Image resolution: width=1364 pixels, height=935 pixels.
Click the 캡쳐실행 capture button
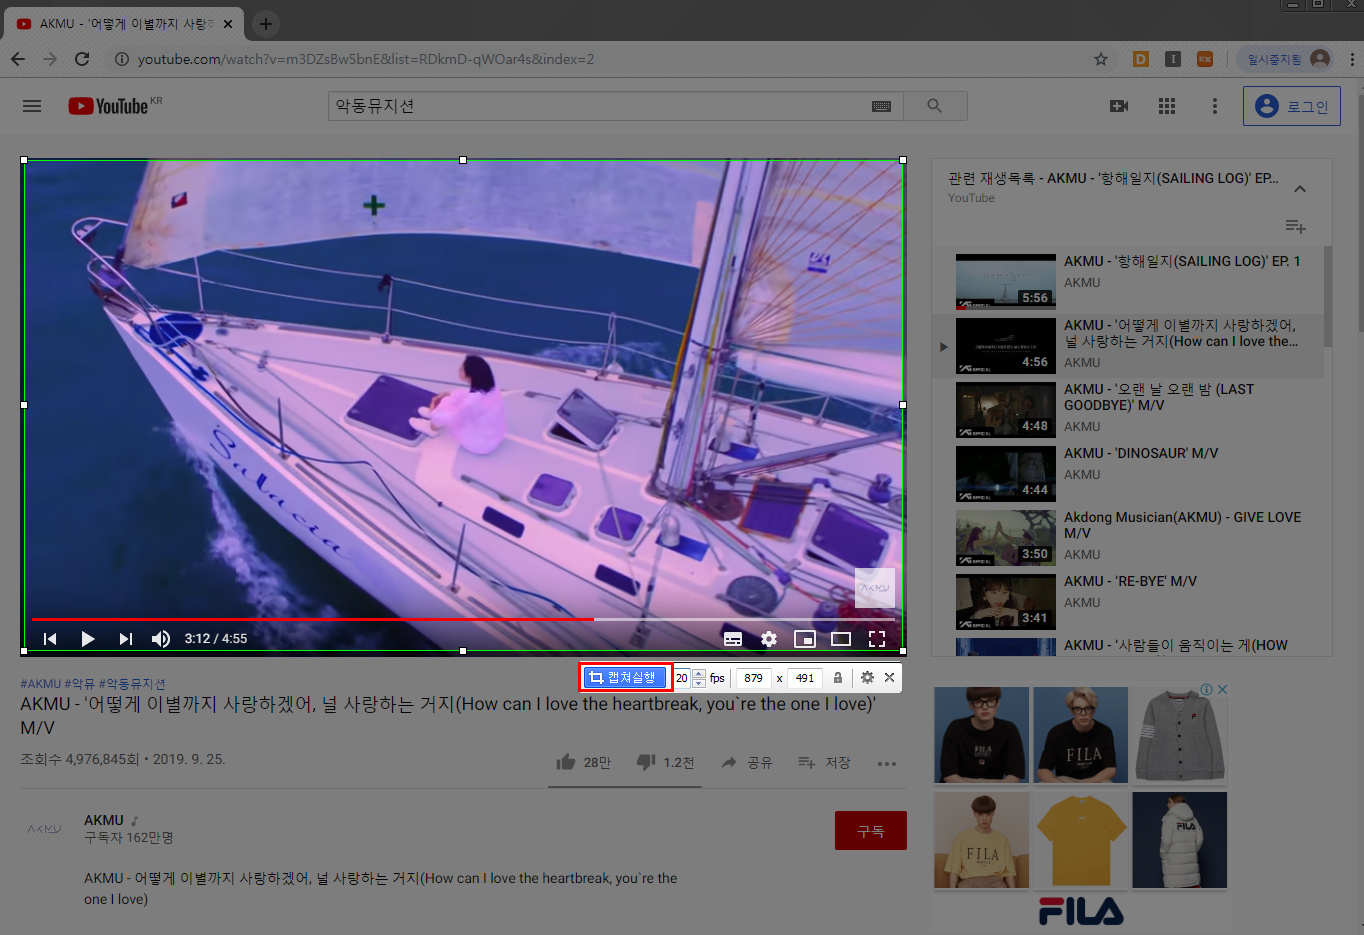point(625,678)
